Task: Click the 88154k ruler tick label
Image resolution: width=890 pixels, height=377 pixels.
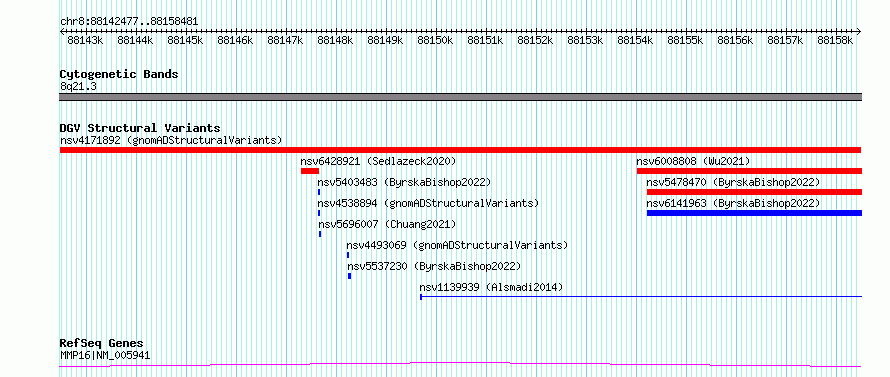Action: click(635, 41)
